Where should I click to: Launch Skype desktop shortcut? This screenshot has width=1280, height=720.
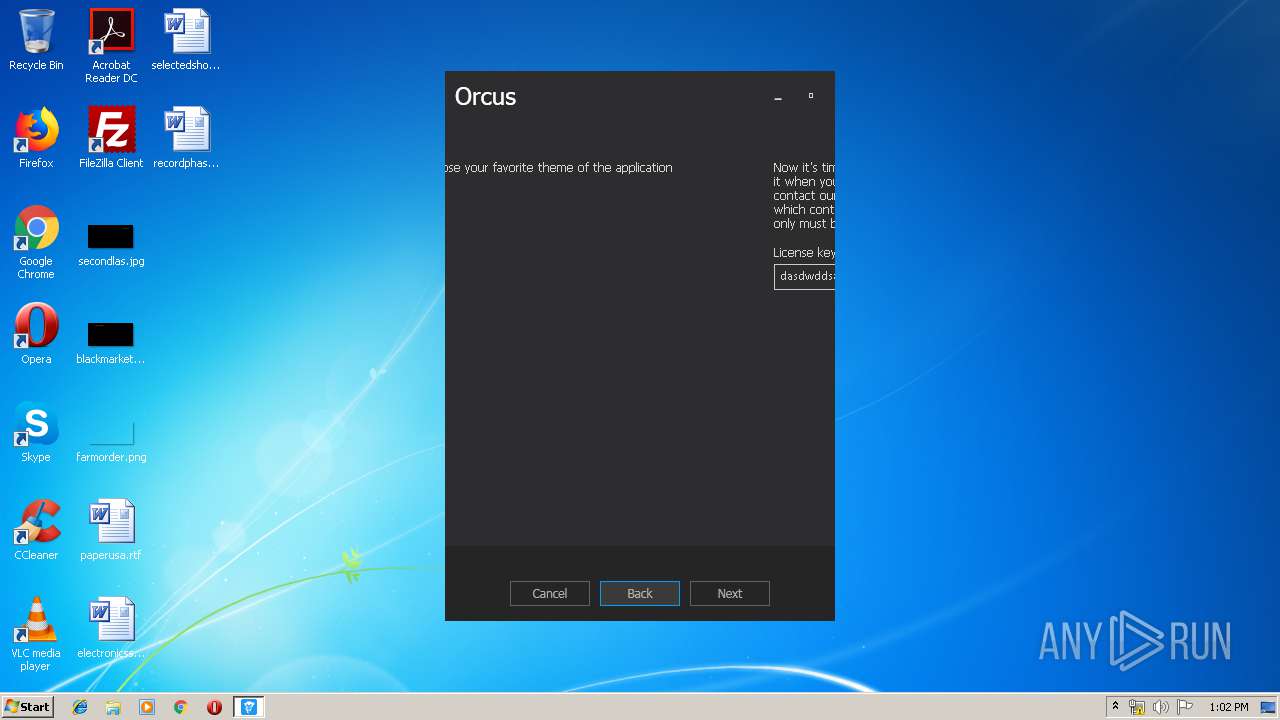point(36,432)
